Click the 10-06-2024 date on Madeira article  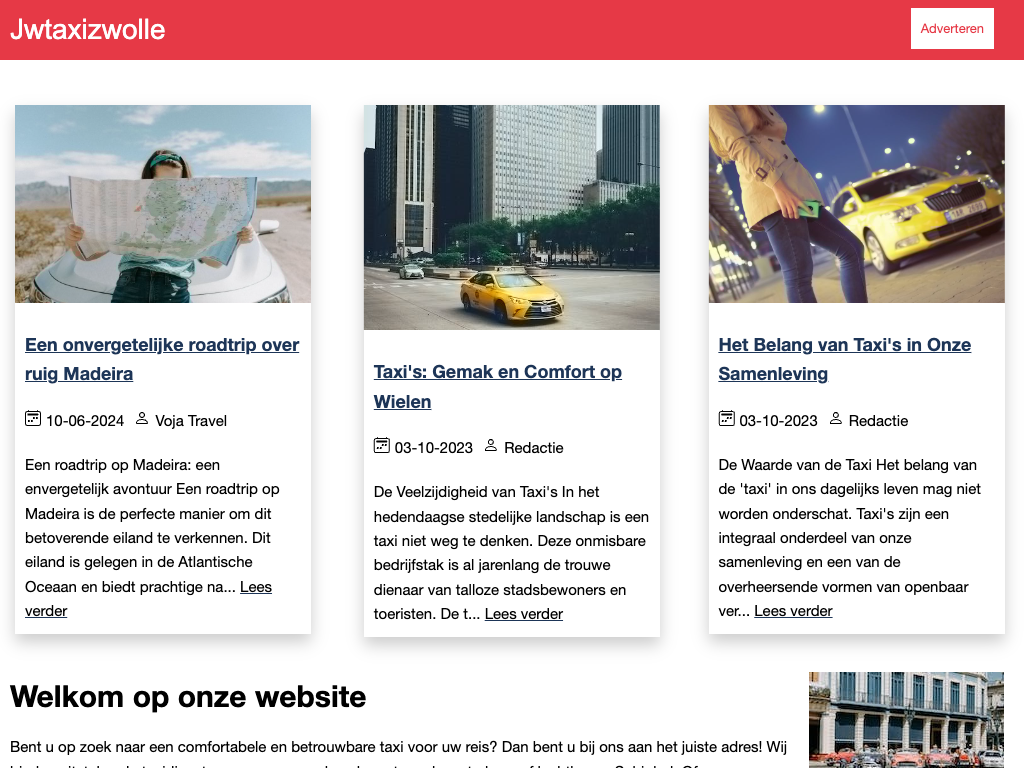[x=85, y=421]
